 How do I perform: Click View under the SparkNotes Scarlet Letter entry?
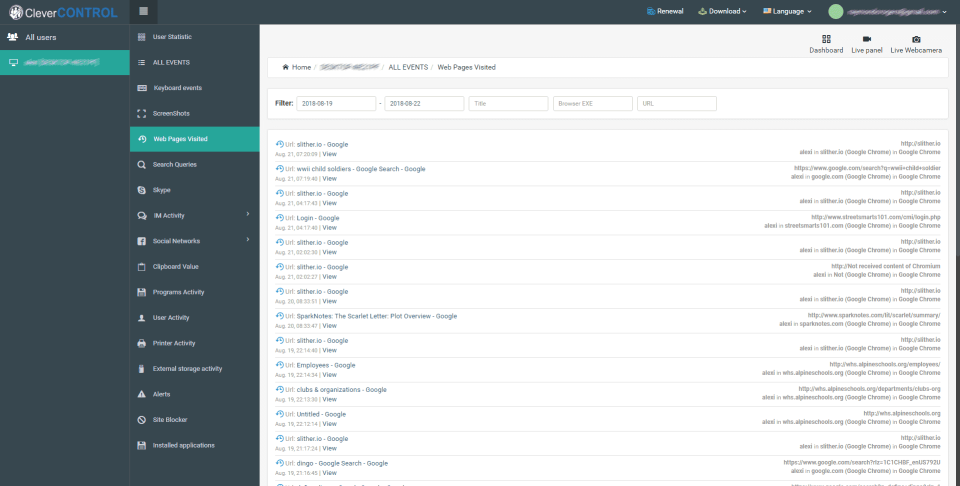coord(329,326)
